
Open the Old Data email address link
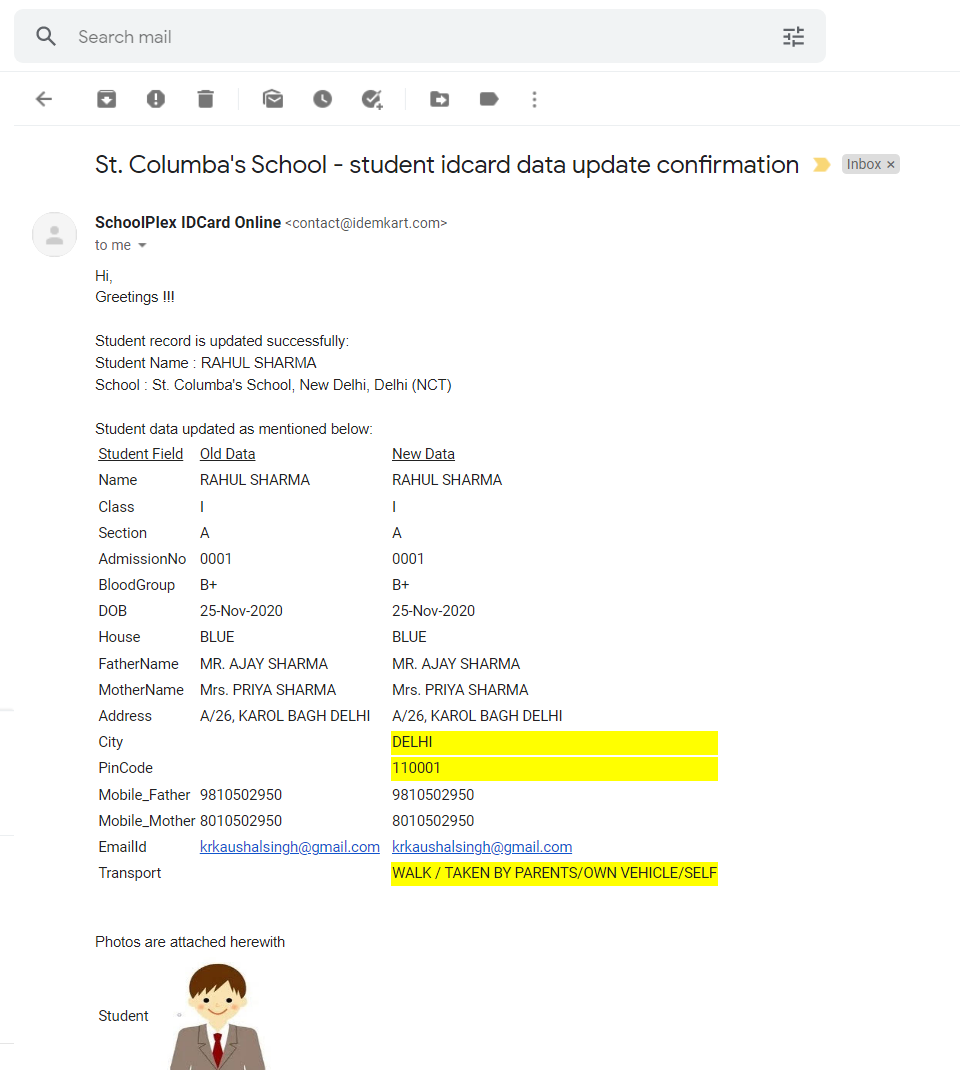click(x=290, y=847)
